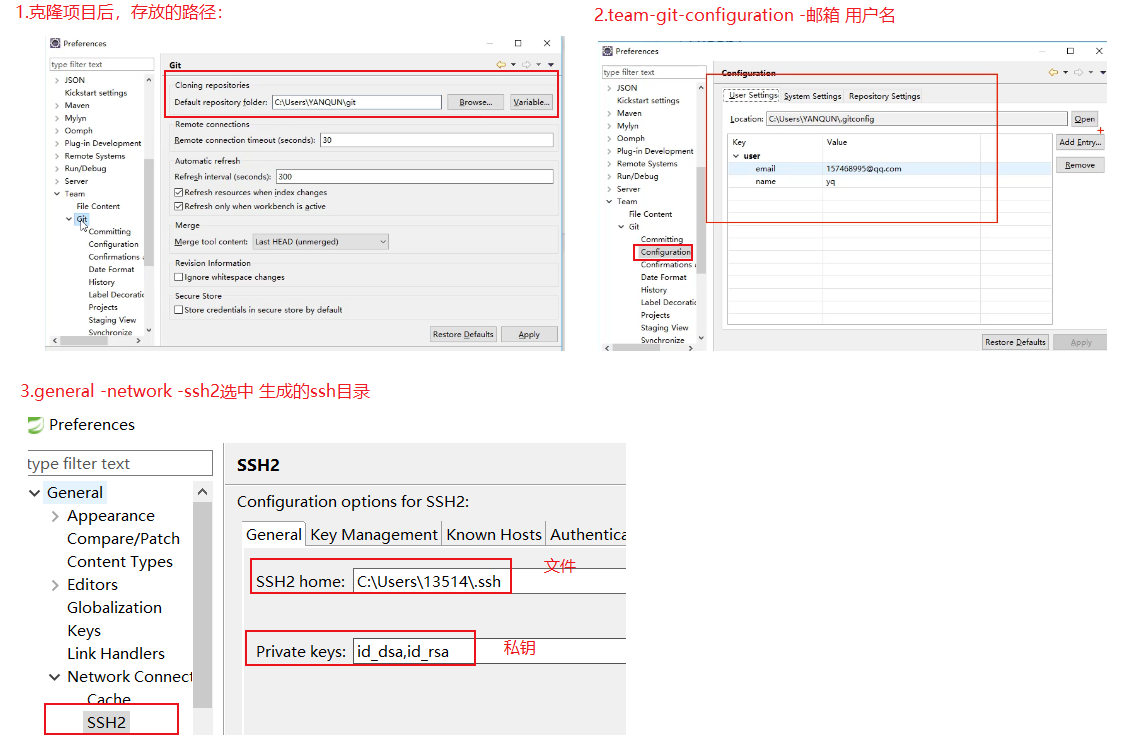1127x744 pixels.
Task: Click Browse button for default repository folder
Action: click(476, 102)
